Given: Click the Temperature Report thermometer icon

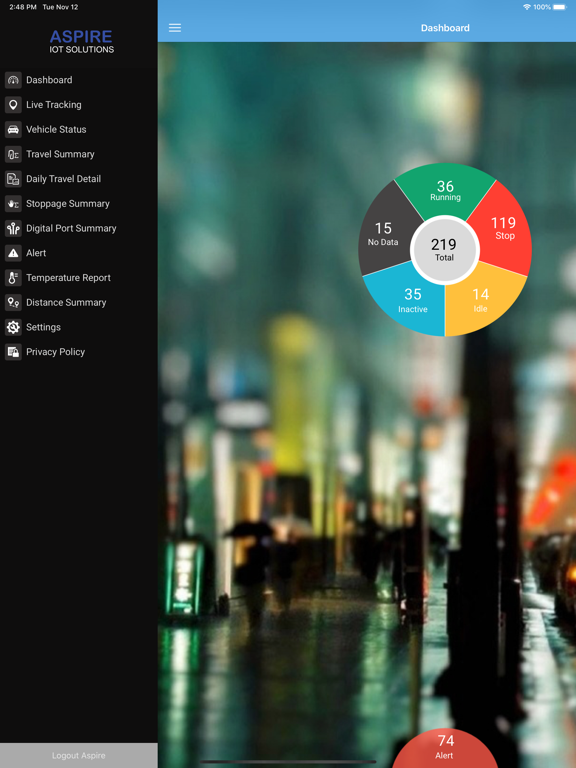Looking at the screenshot, I should pos(13,278).
